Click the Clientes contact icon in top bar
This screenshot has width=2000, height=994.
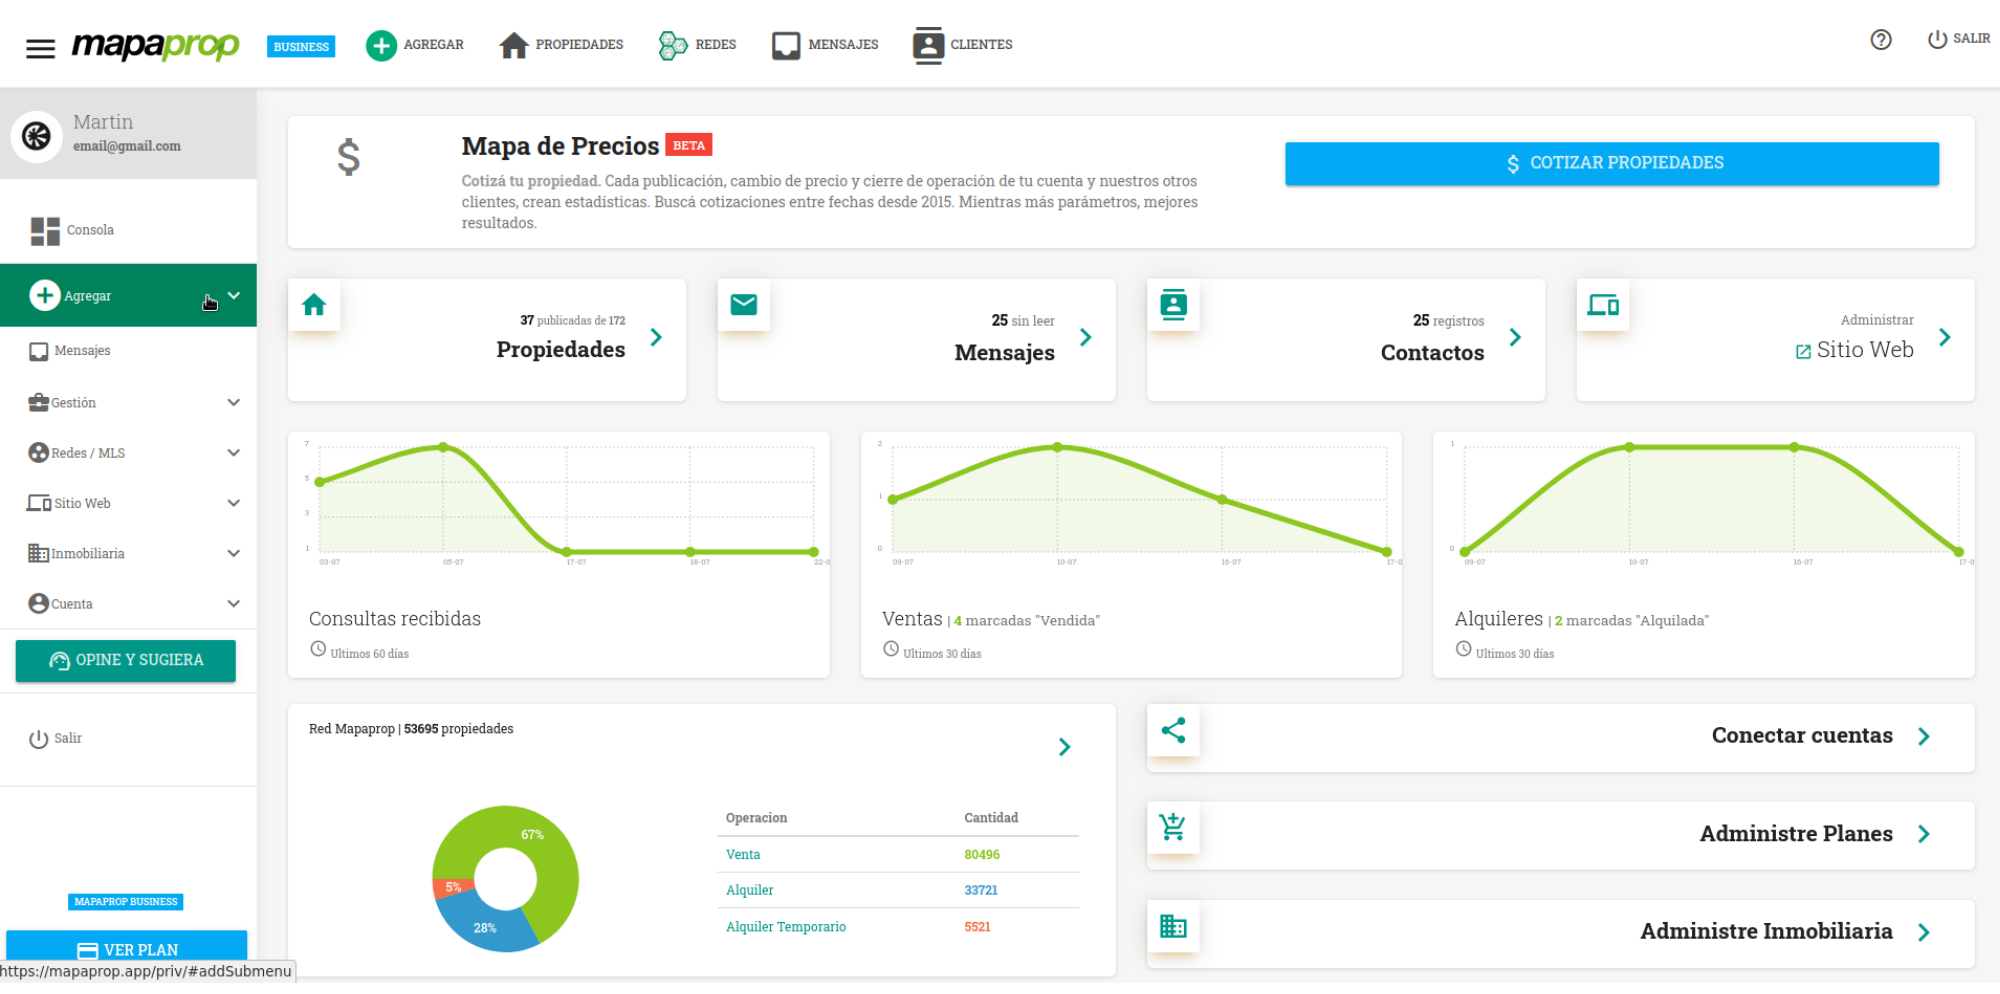928,45
